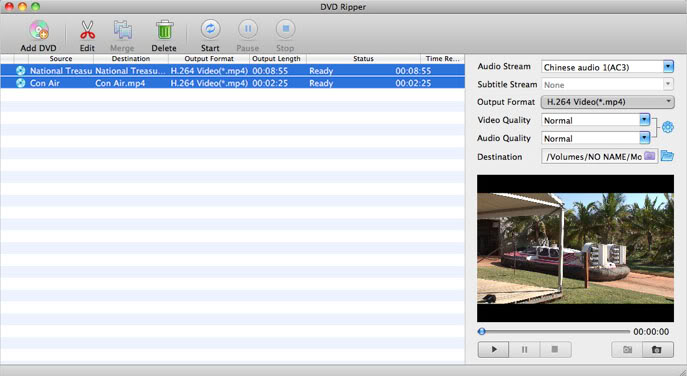Sort by the Output Format column header
The height and width of the screenshot is (376, 687).
click(209, 59)
